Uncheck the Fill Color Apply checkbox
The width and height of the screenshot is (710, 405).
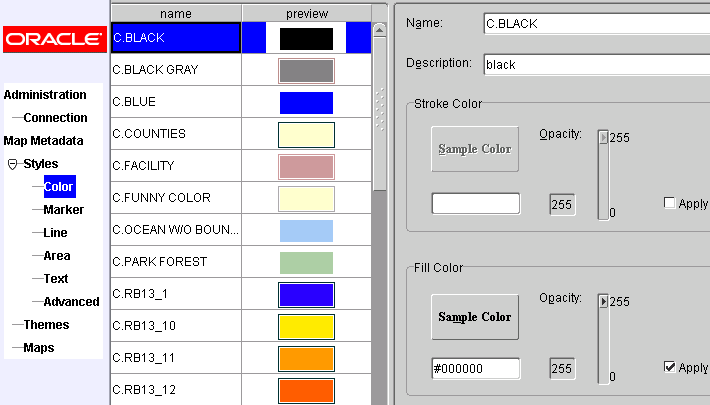coord(669,366)
